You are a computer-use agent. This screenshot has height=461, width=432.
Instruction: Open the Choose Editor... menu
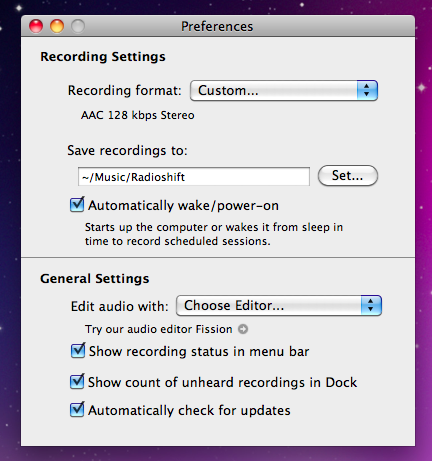coord(279,305)
